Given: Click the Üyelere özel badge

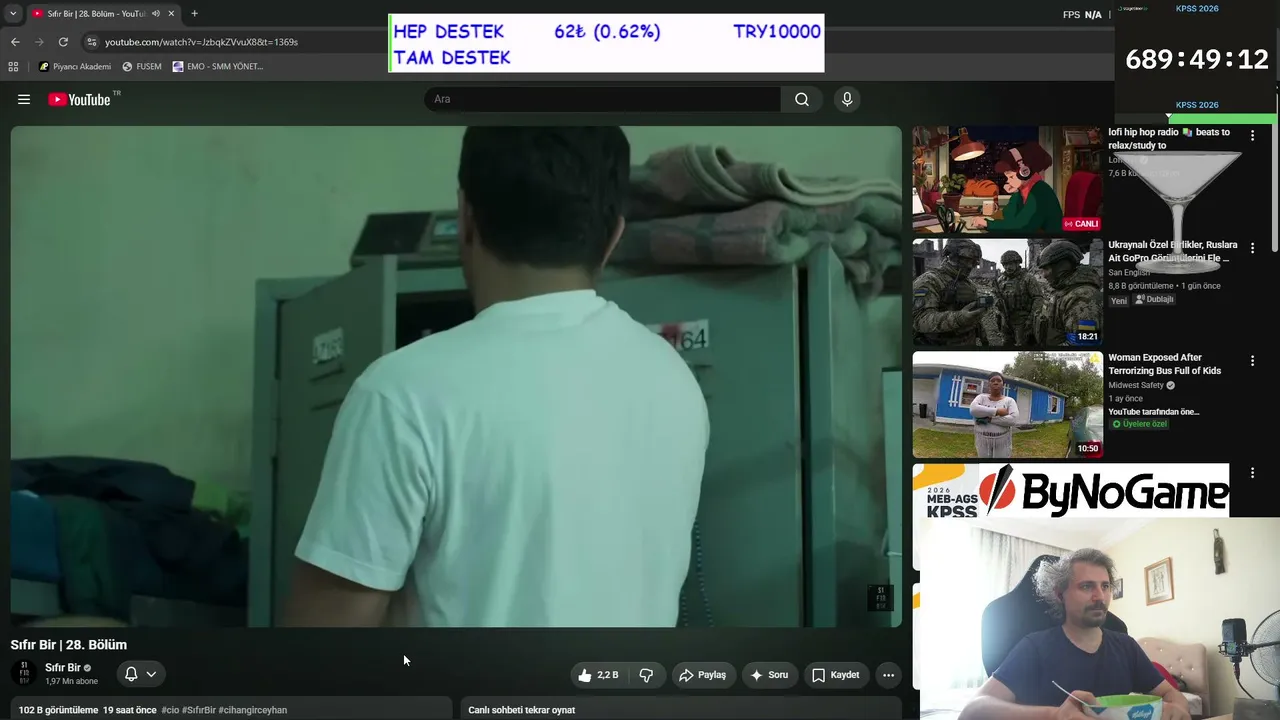Looking at the screenshot, I should (1140, 424).
